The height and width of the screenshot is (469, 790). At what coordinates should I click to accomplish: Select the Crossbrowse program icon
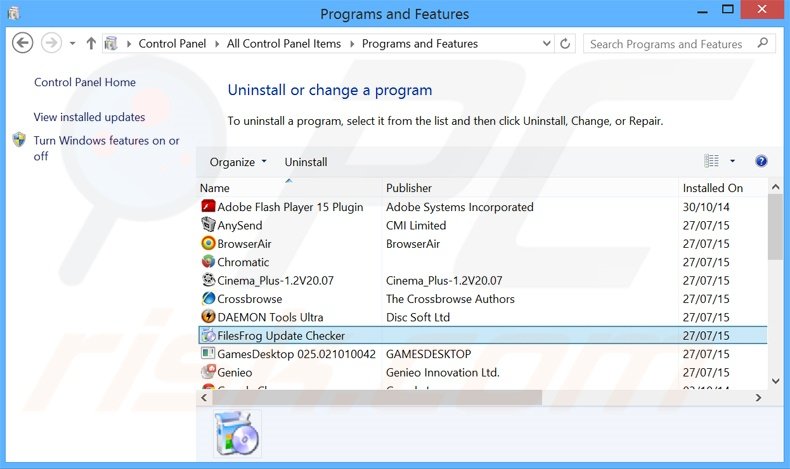pos(208,298)
